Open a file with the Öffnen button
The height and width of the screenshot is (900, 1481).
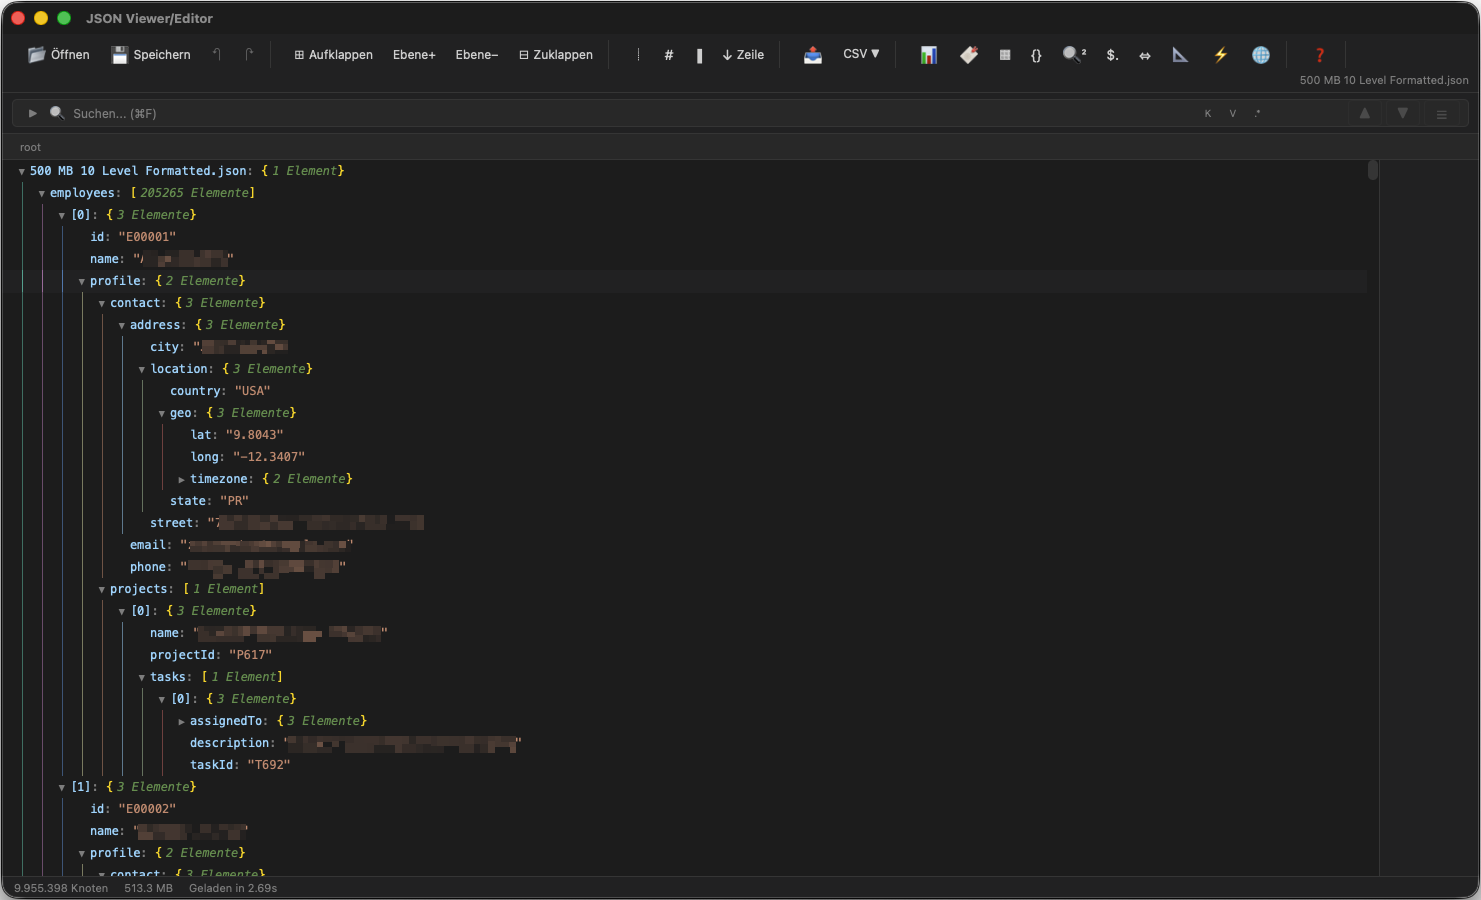point(59,55)
